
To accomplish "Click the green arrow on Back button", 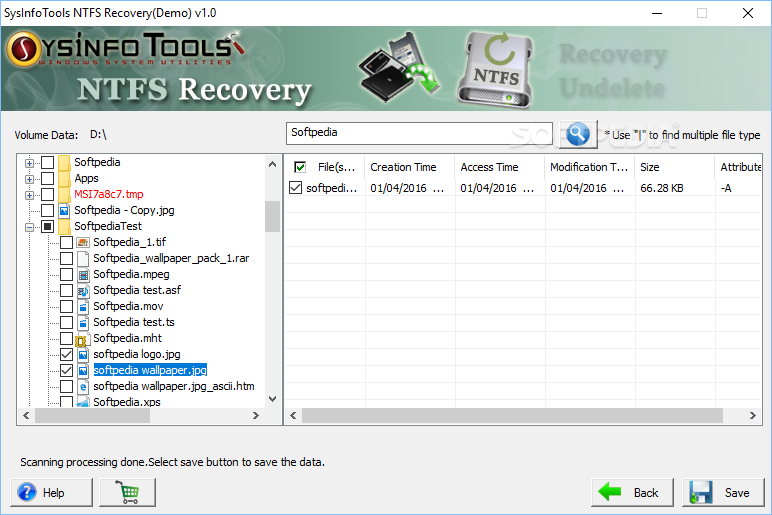I will (x=610, y=492).
